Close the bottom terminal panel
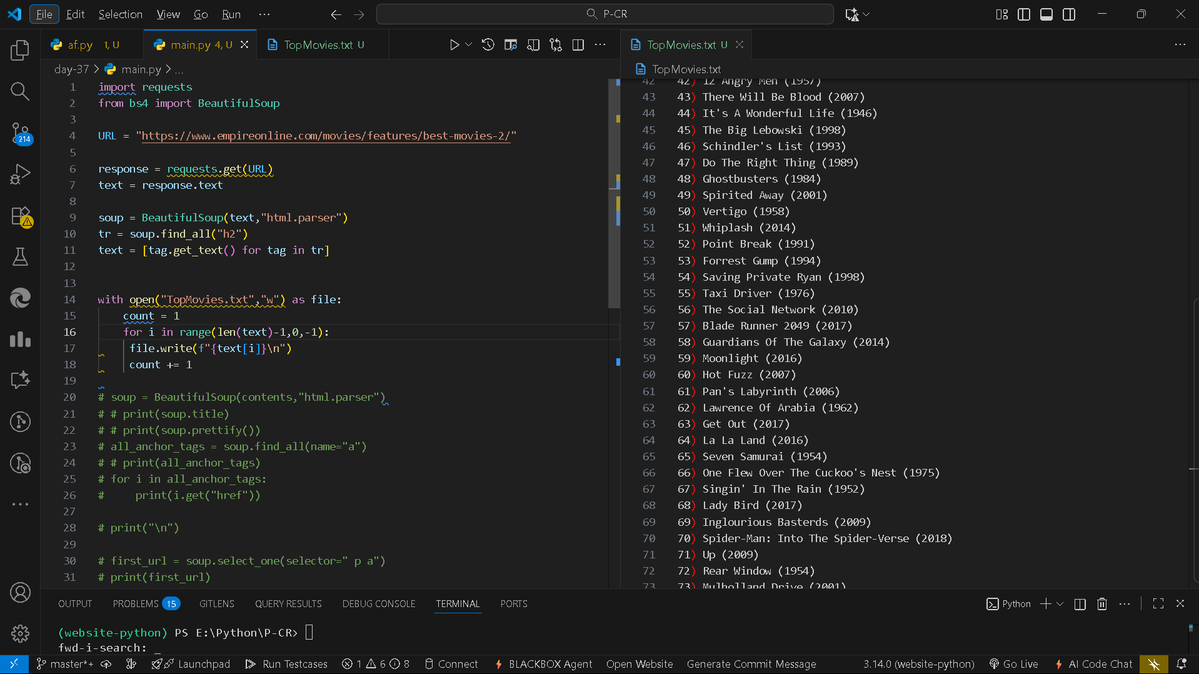Screen dimensions: 1199x674 [x=1180, y=604]
